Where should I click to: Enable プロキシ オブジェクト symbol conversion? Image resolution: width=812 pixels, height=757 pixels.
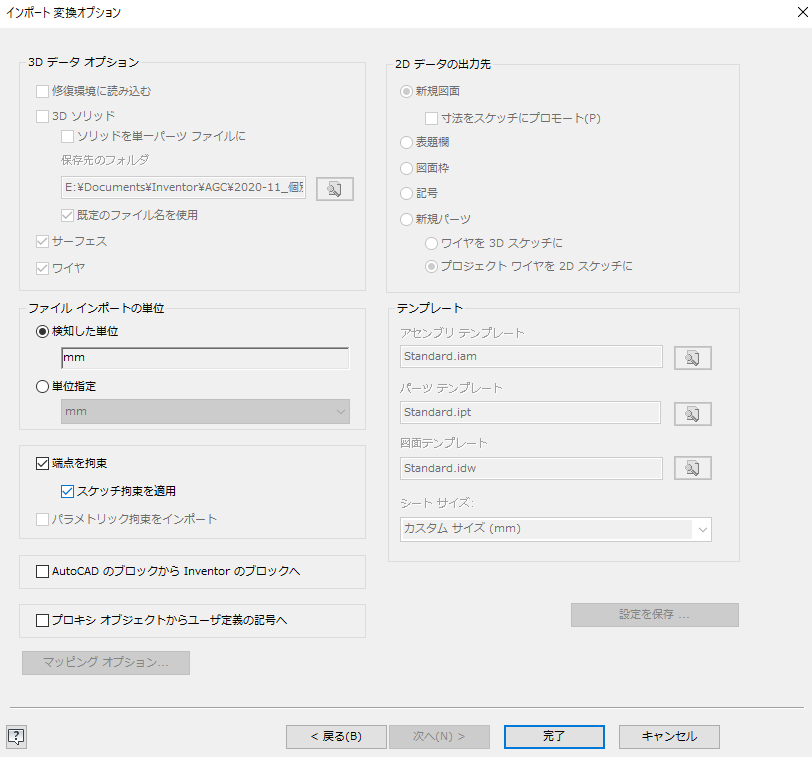tap(42, 620)
